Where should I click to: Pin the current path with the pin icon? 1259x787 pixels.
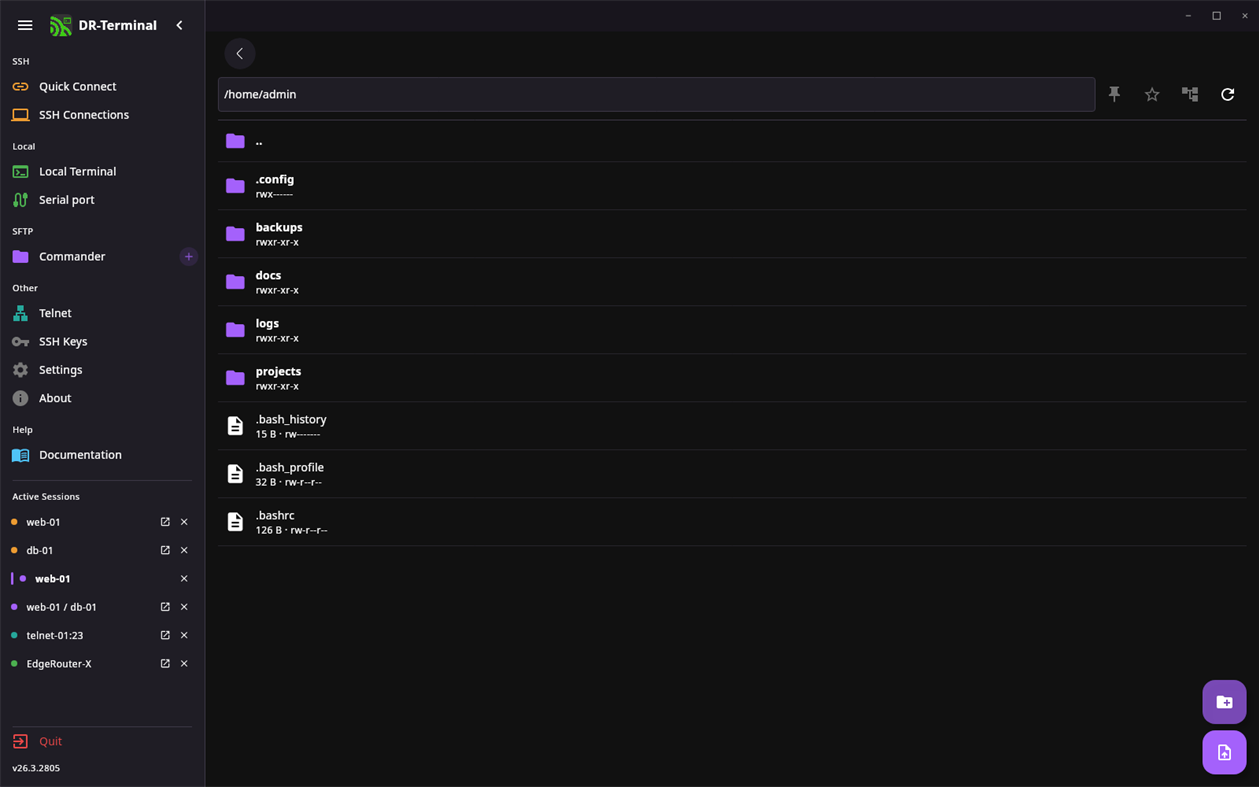(1114, 94)
